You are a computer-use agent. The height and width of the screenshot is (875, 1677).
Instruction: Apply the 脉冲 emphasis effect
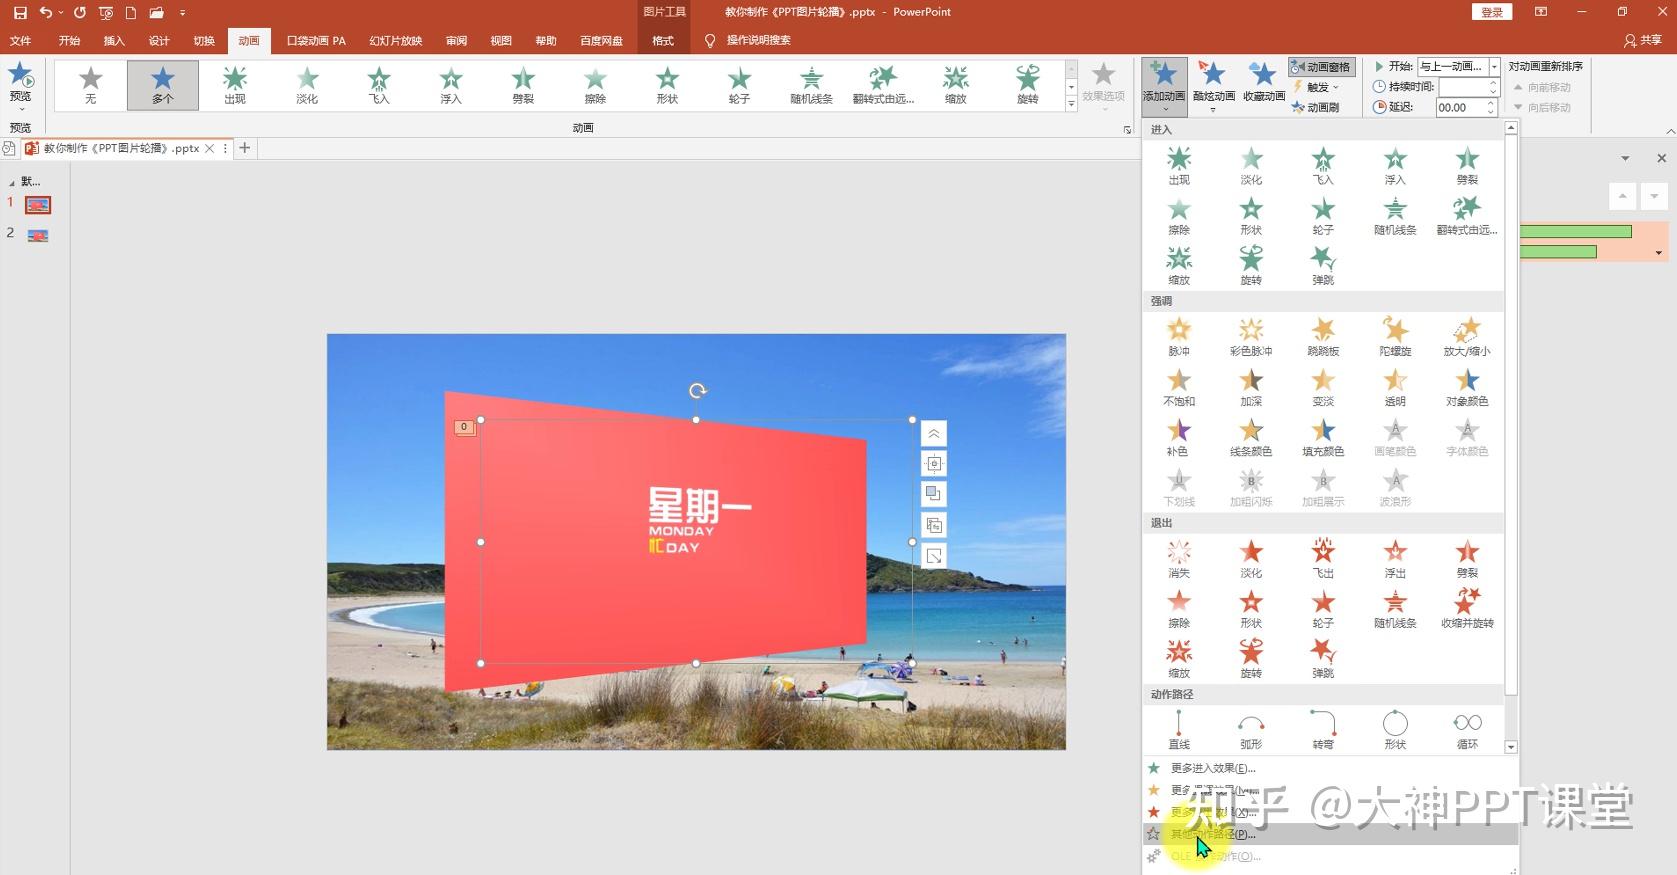pyautogui.click(x=1179, y=337)
